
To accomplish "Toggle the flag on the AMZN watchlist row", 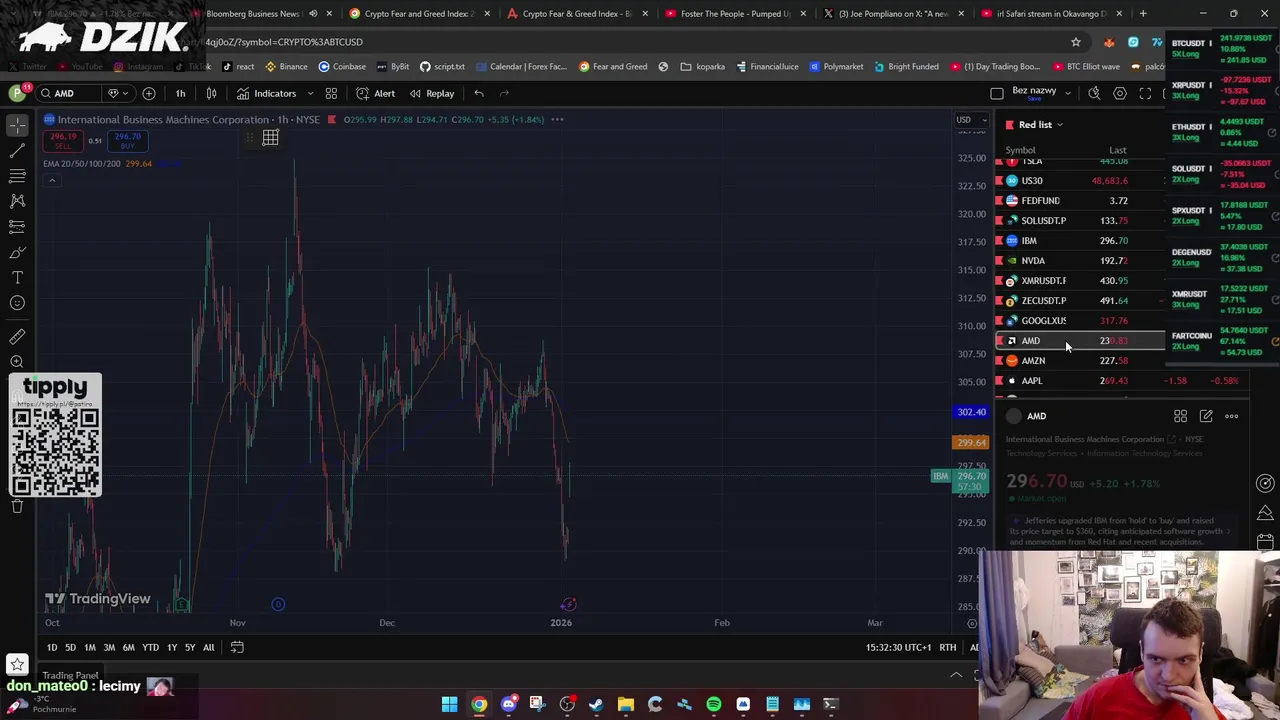I will pos(998,360).
